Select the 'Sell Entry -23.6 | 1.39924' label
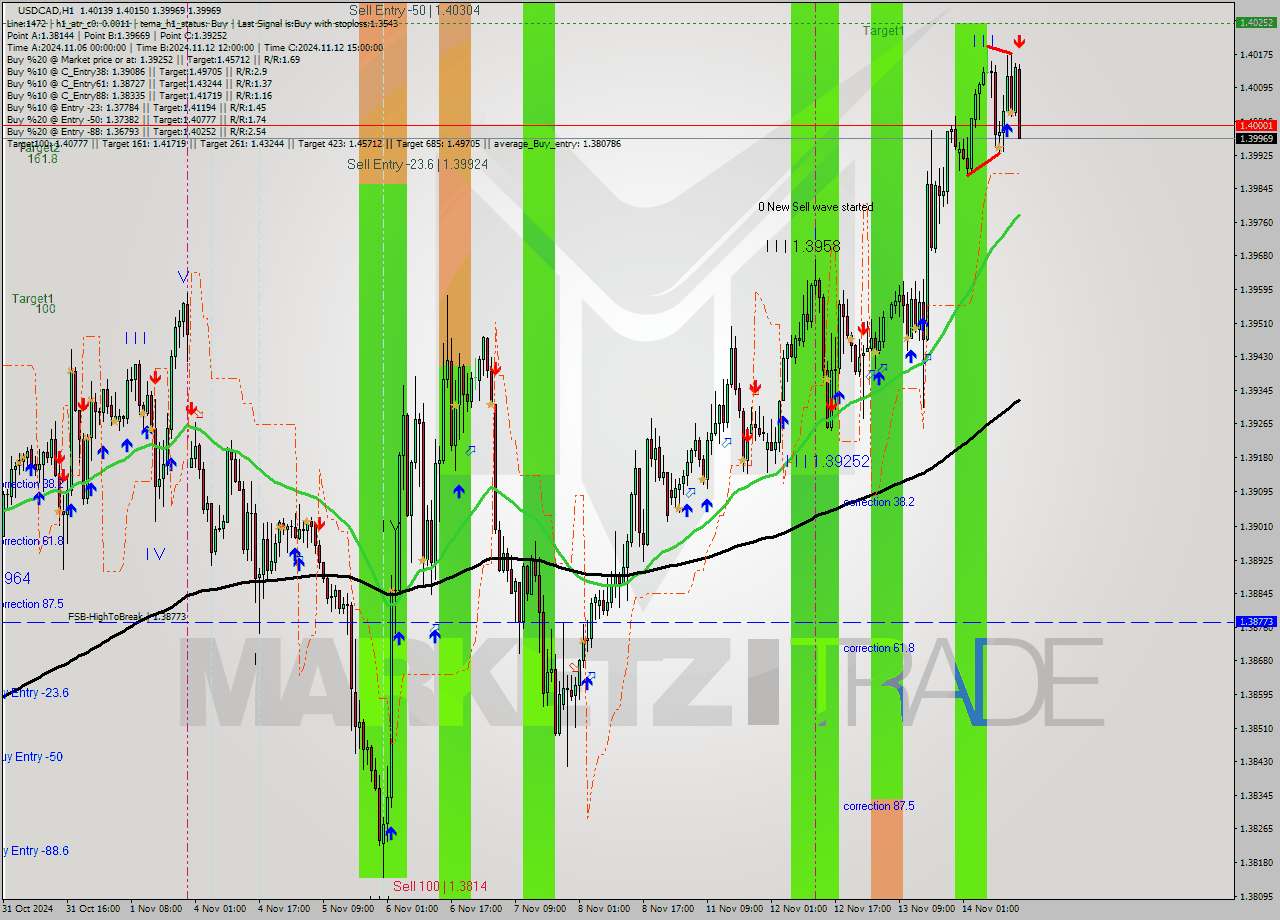The width and height of the screenshot is (1280, 920). [x=417, y=164]
